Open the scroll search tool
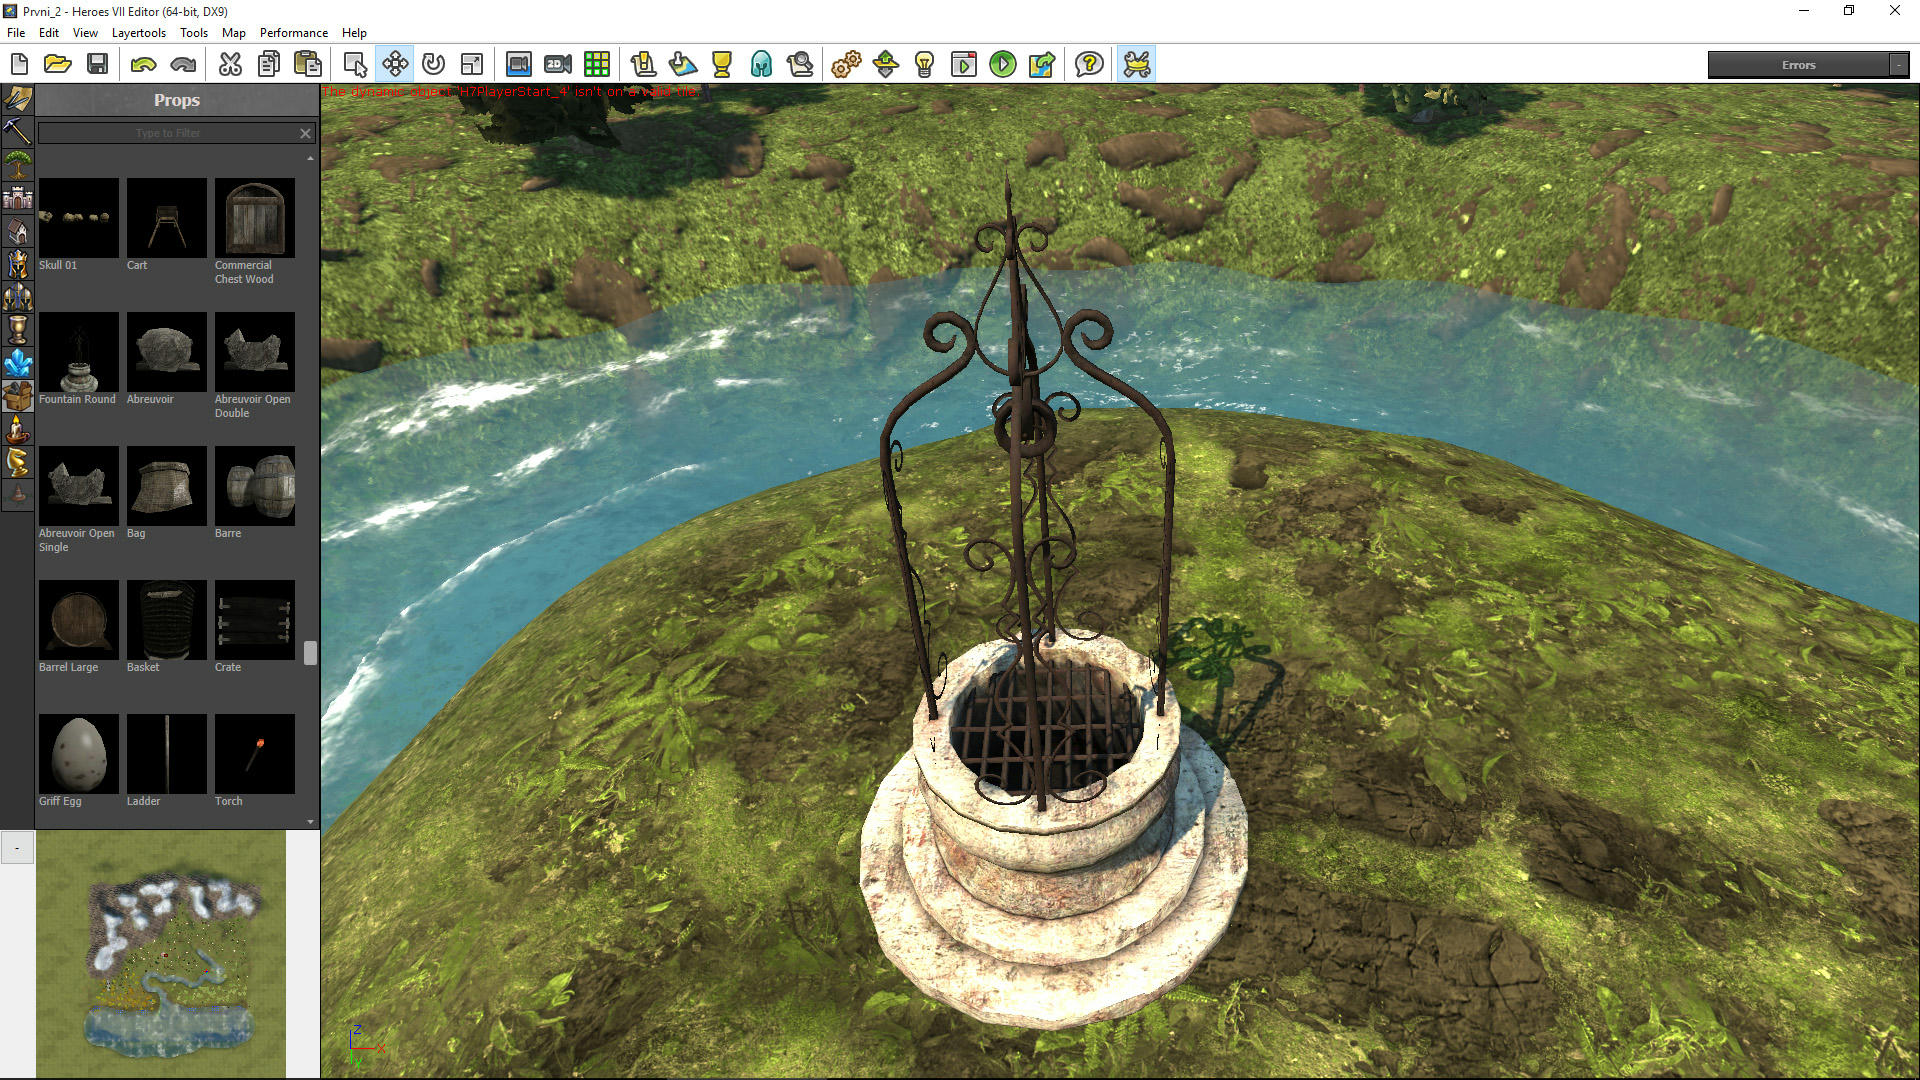This screenshot has height=1080, width=1920. [x=800, y=65]
